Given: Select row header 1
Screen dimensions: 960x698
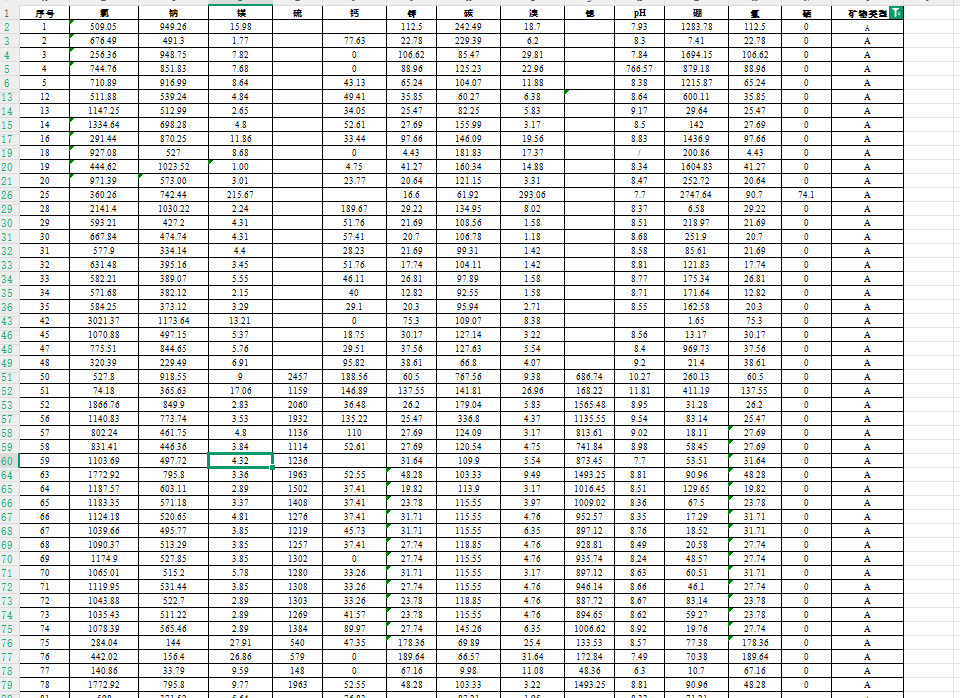Looking at the screenshot, I should coord(7,13).
